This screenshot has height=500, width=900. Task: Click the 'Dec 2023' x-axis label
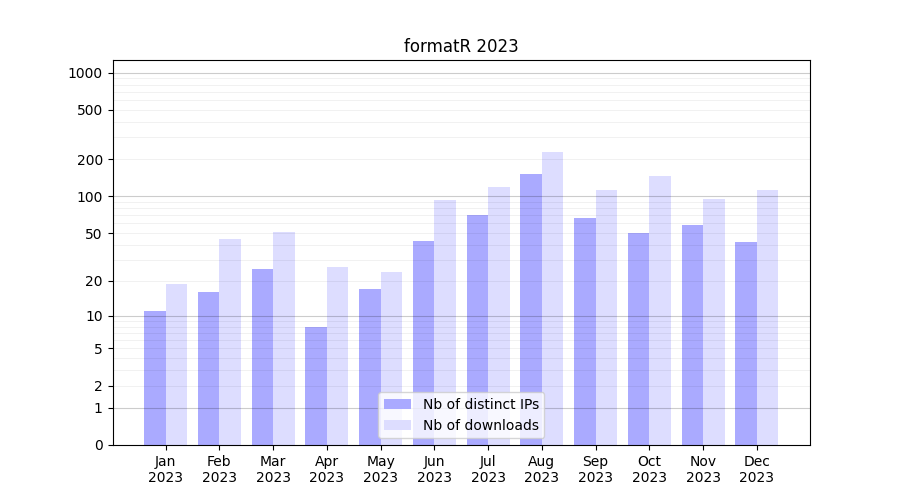756,469
